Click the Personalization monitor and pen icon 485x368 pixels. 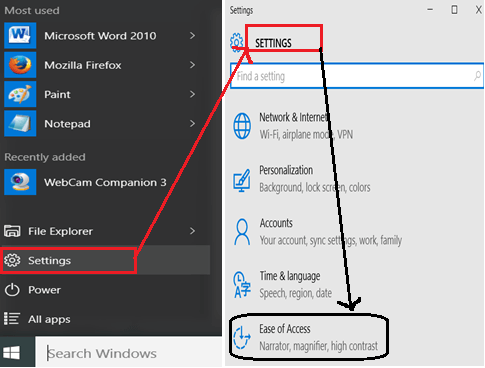tap(242, 180)
